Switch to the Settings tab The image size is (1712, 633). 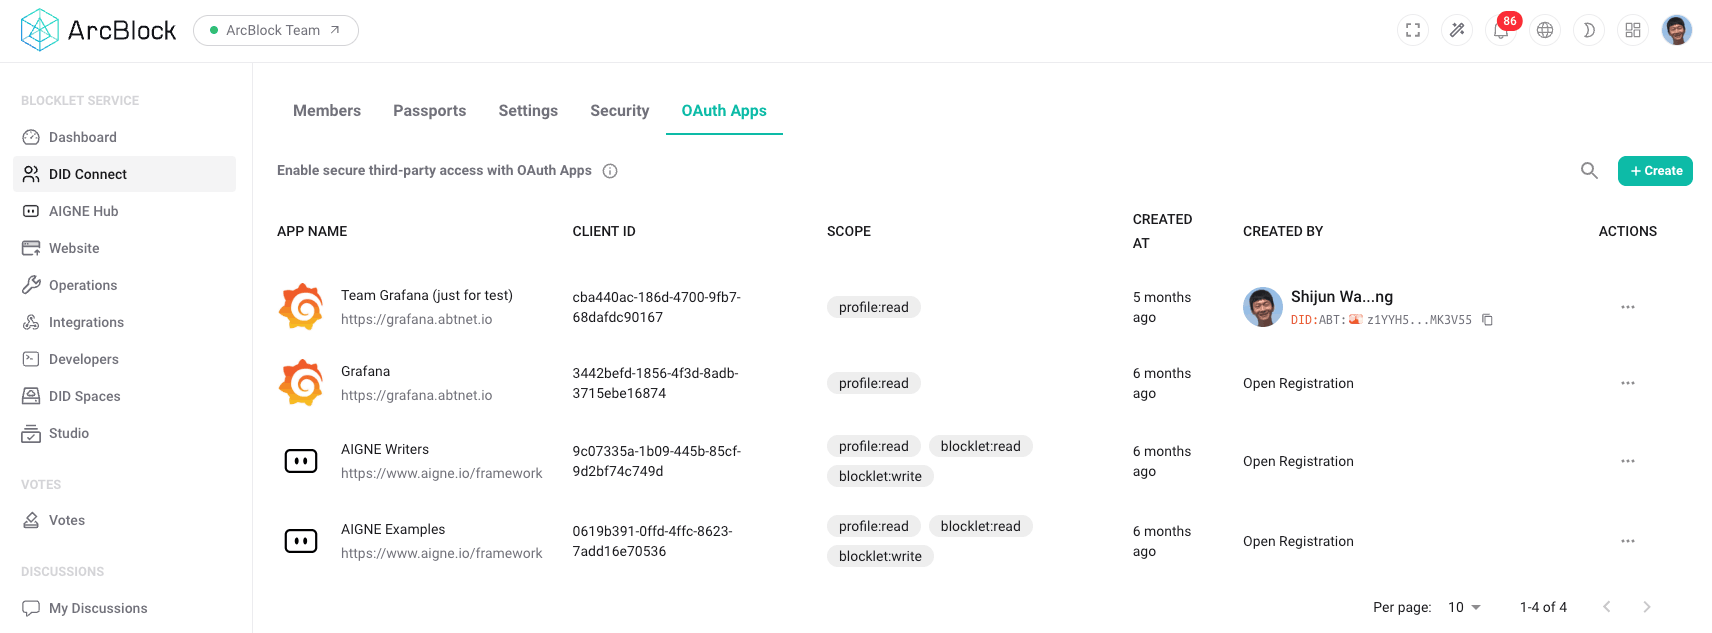528,111
